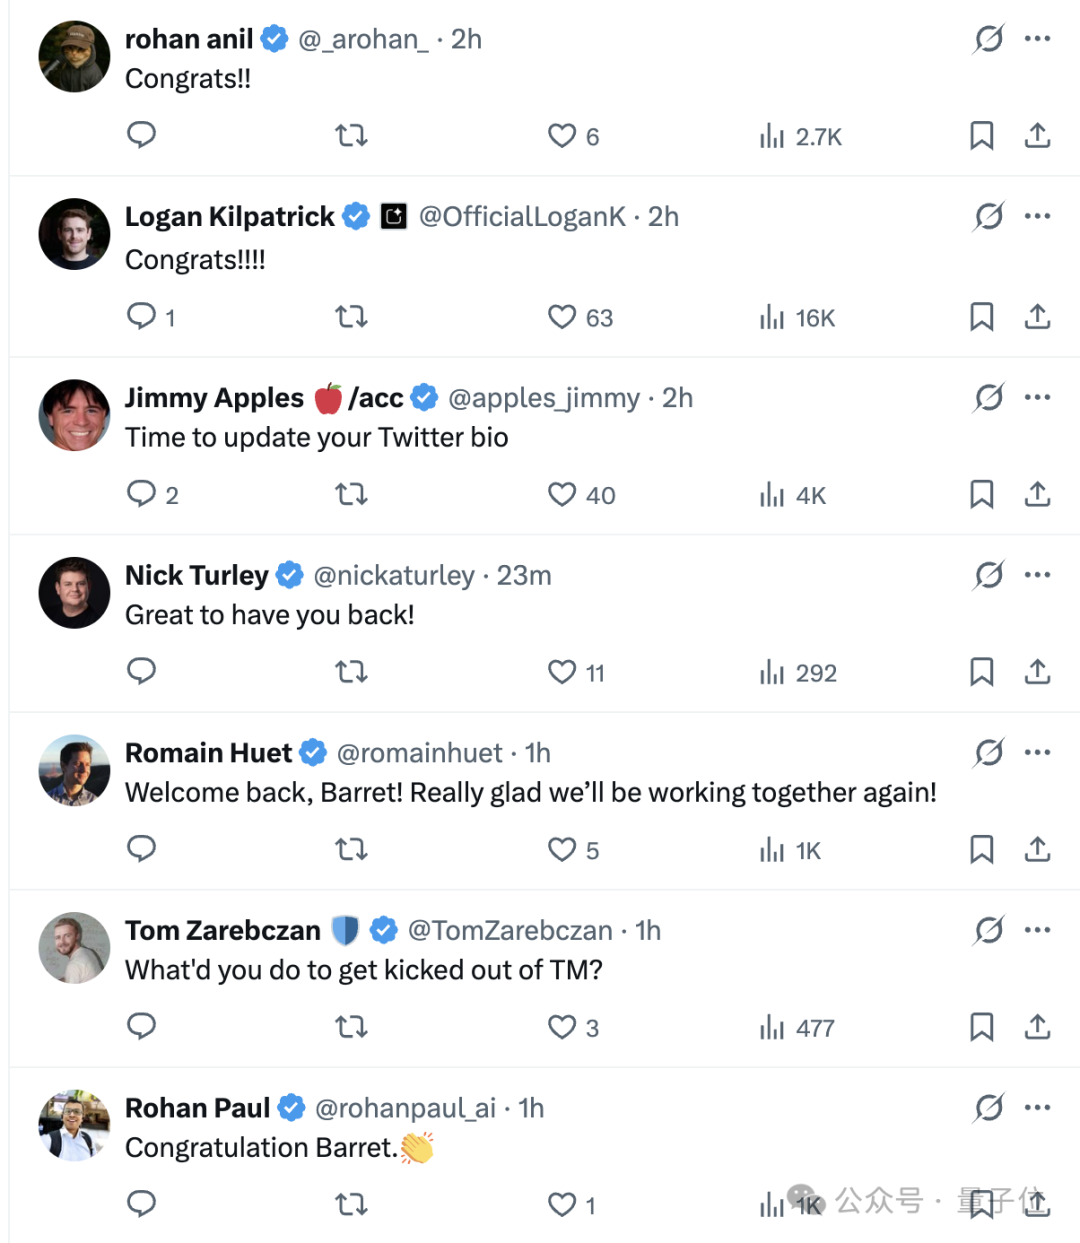Screen dimensions: 1080x1243
Task: Reply to Jimmy Apples' tweet
Action: tap(142, 494)
